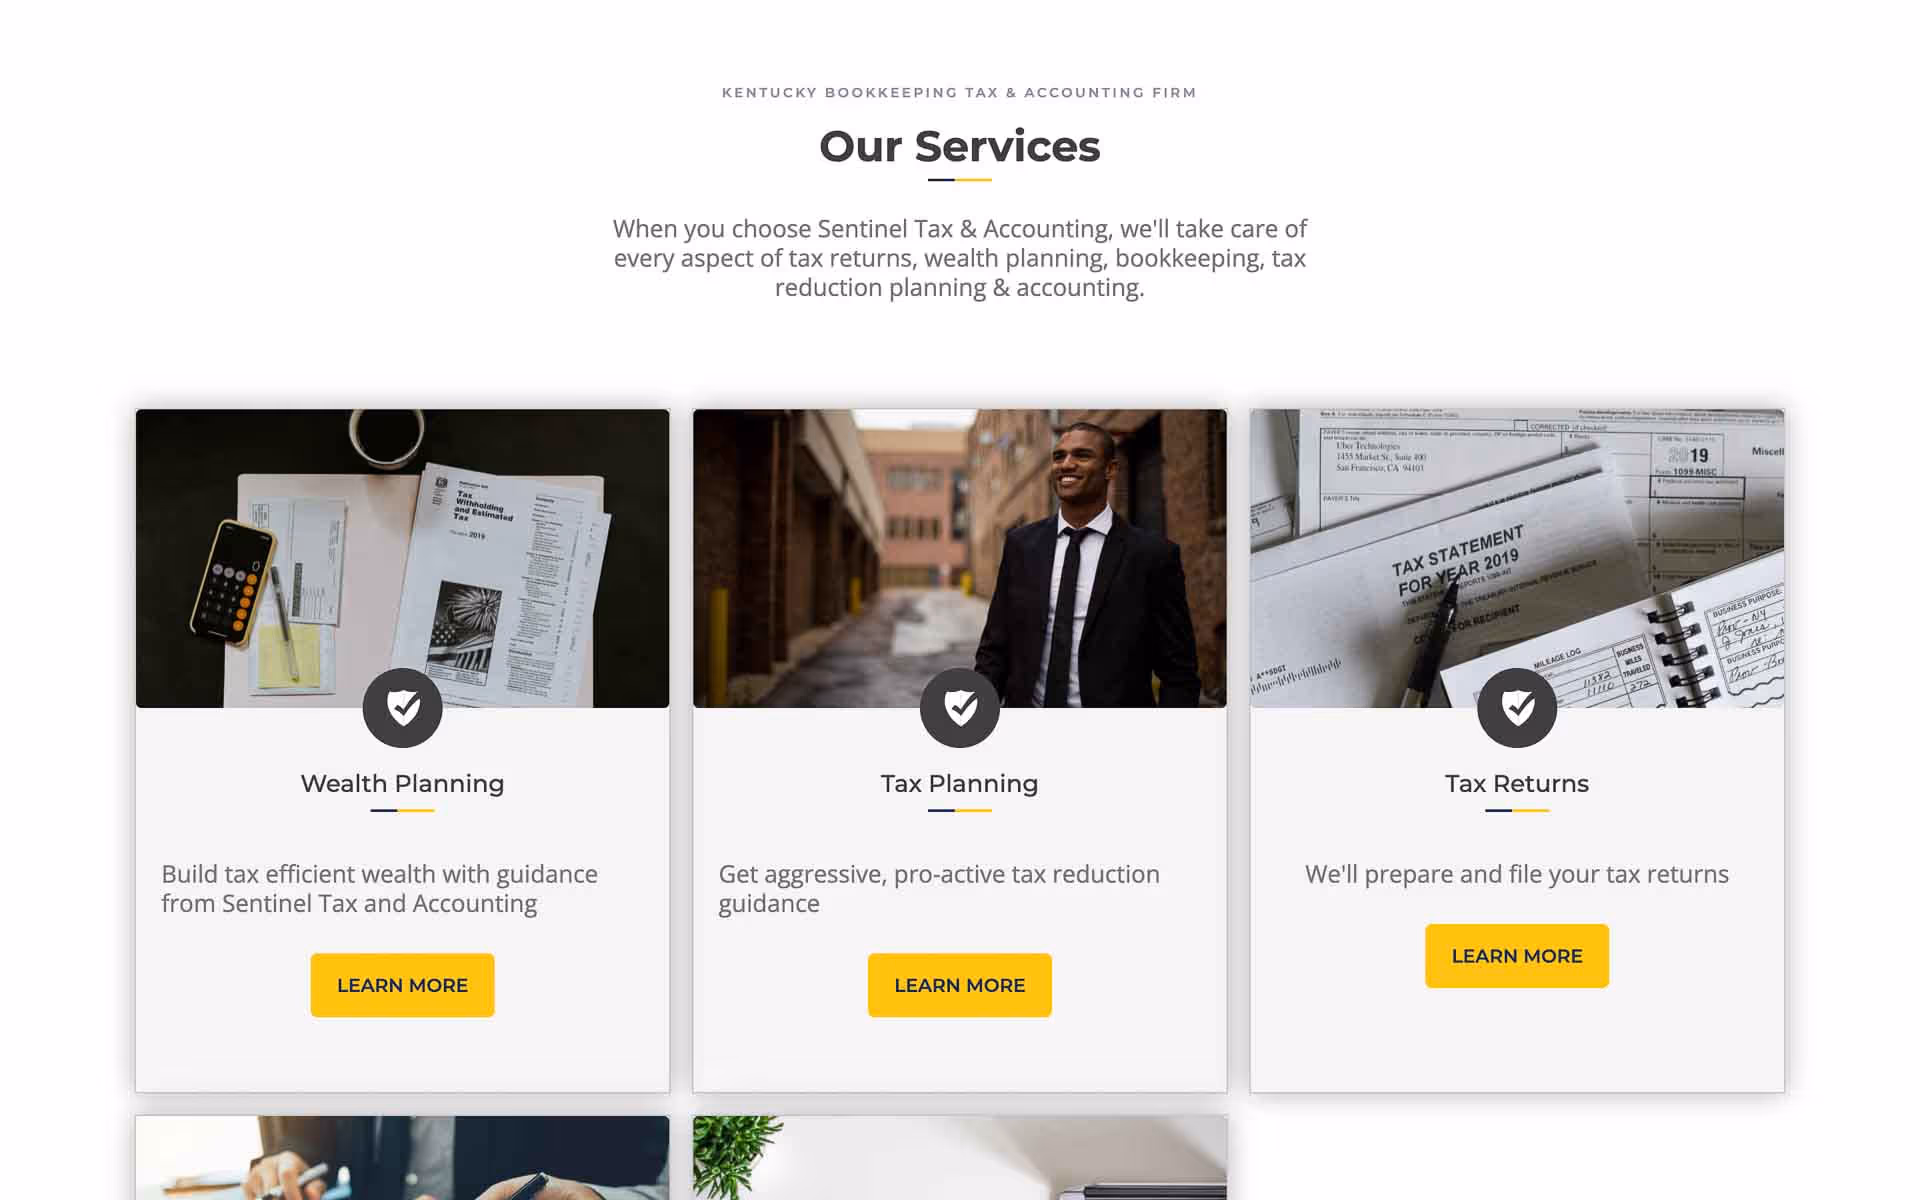
Task: Click the Sentinel Tax & Accounting intro paragraph
Action: tap(959, 258)
